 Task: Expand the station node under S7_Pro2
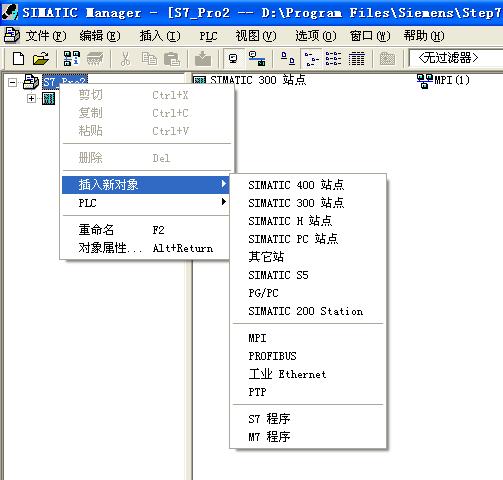(x=31, y=98)
